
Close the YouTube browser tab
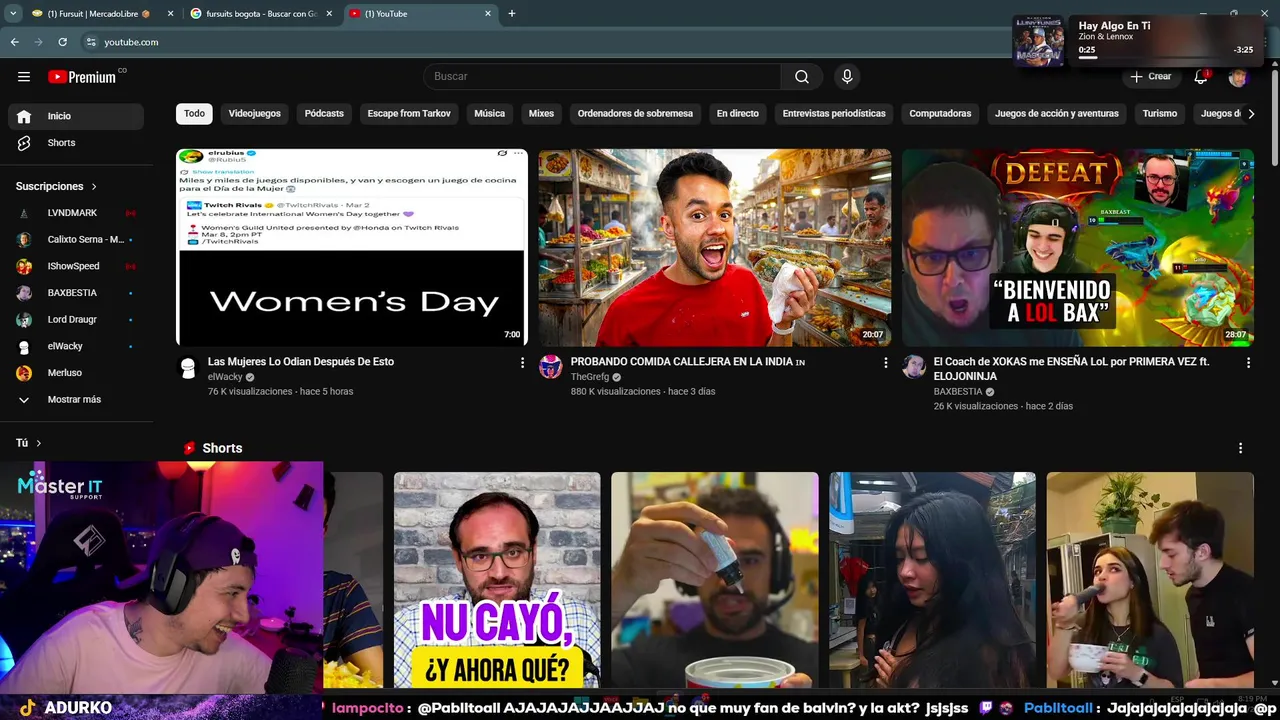point(488,14)
